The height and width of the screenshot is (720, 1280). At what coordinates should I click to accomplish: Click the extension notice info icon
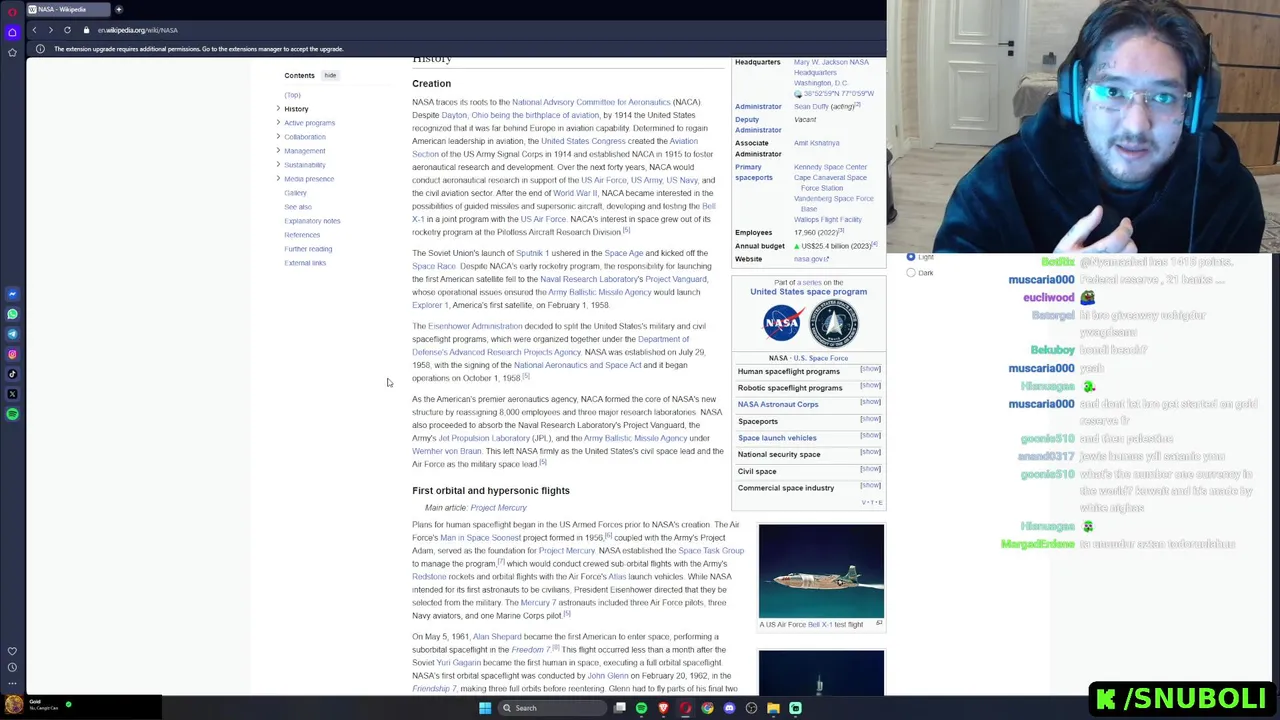[40, 49]
